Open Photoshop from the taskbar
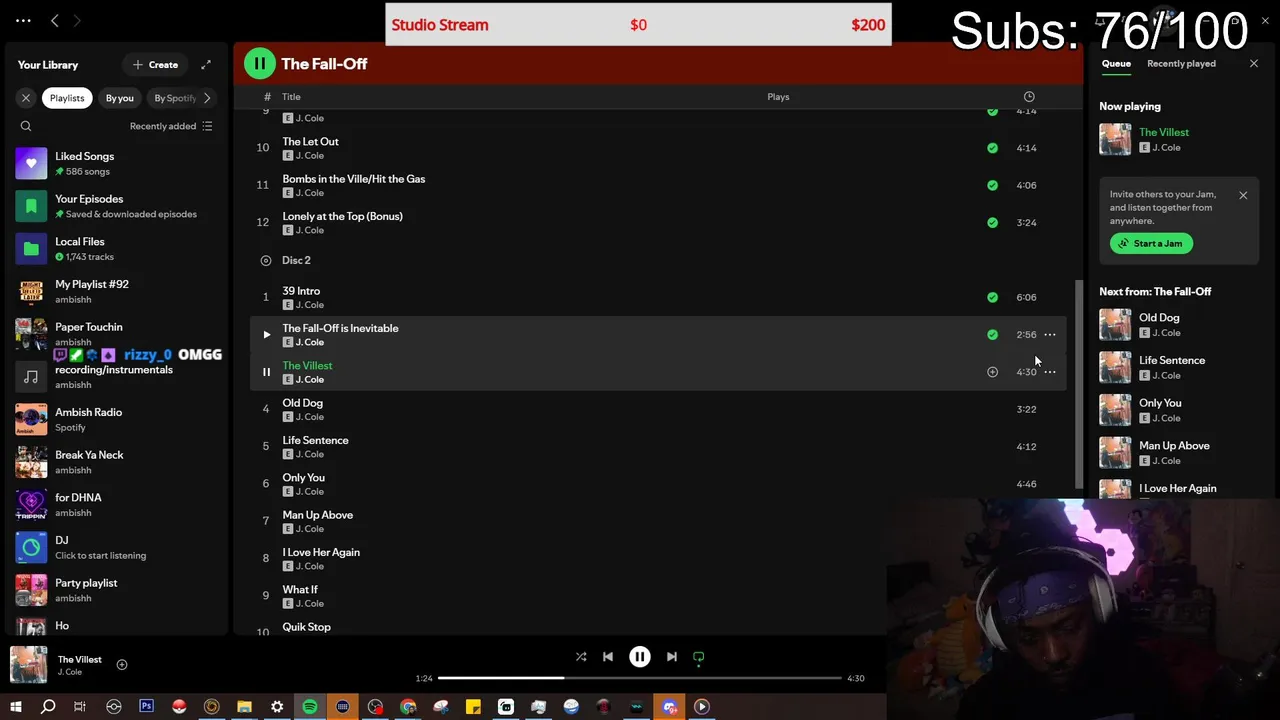 tap(146, 707)
